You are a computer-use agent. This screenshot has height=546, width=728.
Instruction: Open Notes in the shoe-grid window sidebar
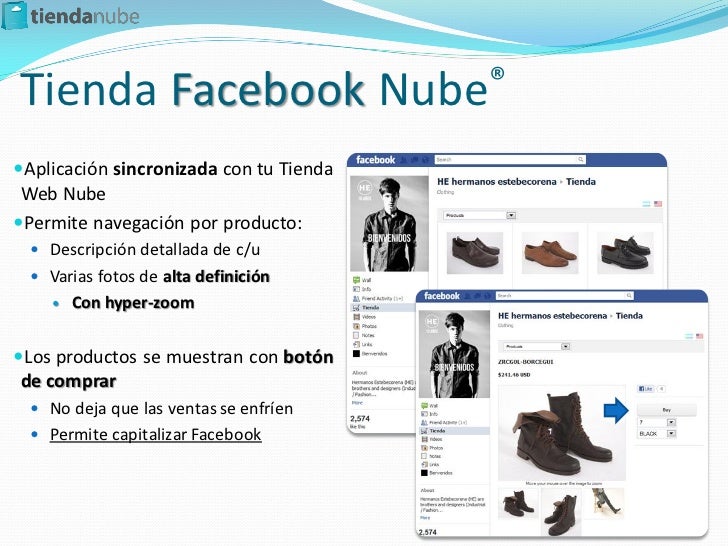click(364, 335)
